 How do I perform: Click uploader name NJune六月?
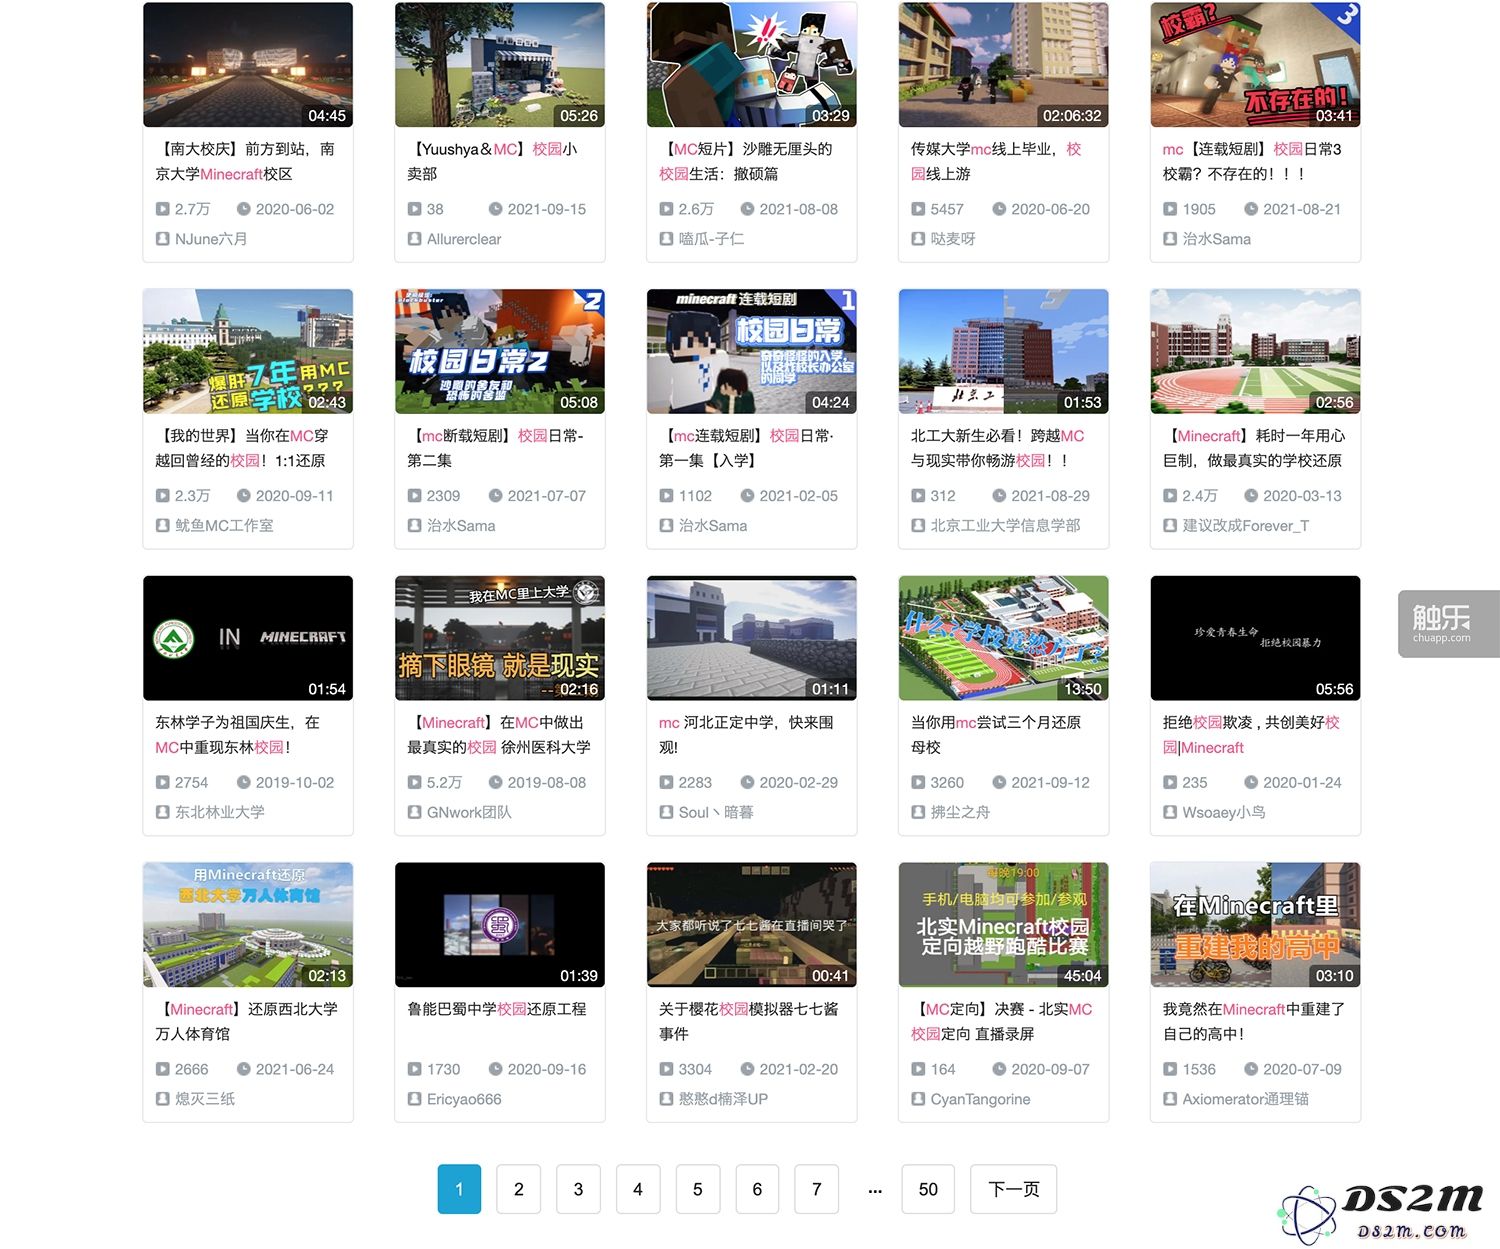pos(211,239)
